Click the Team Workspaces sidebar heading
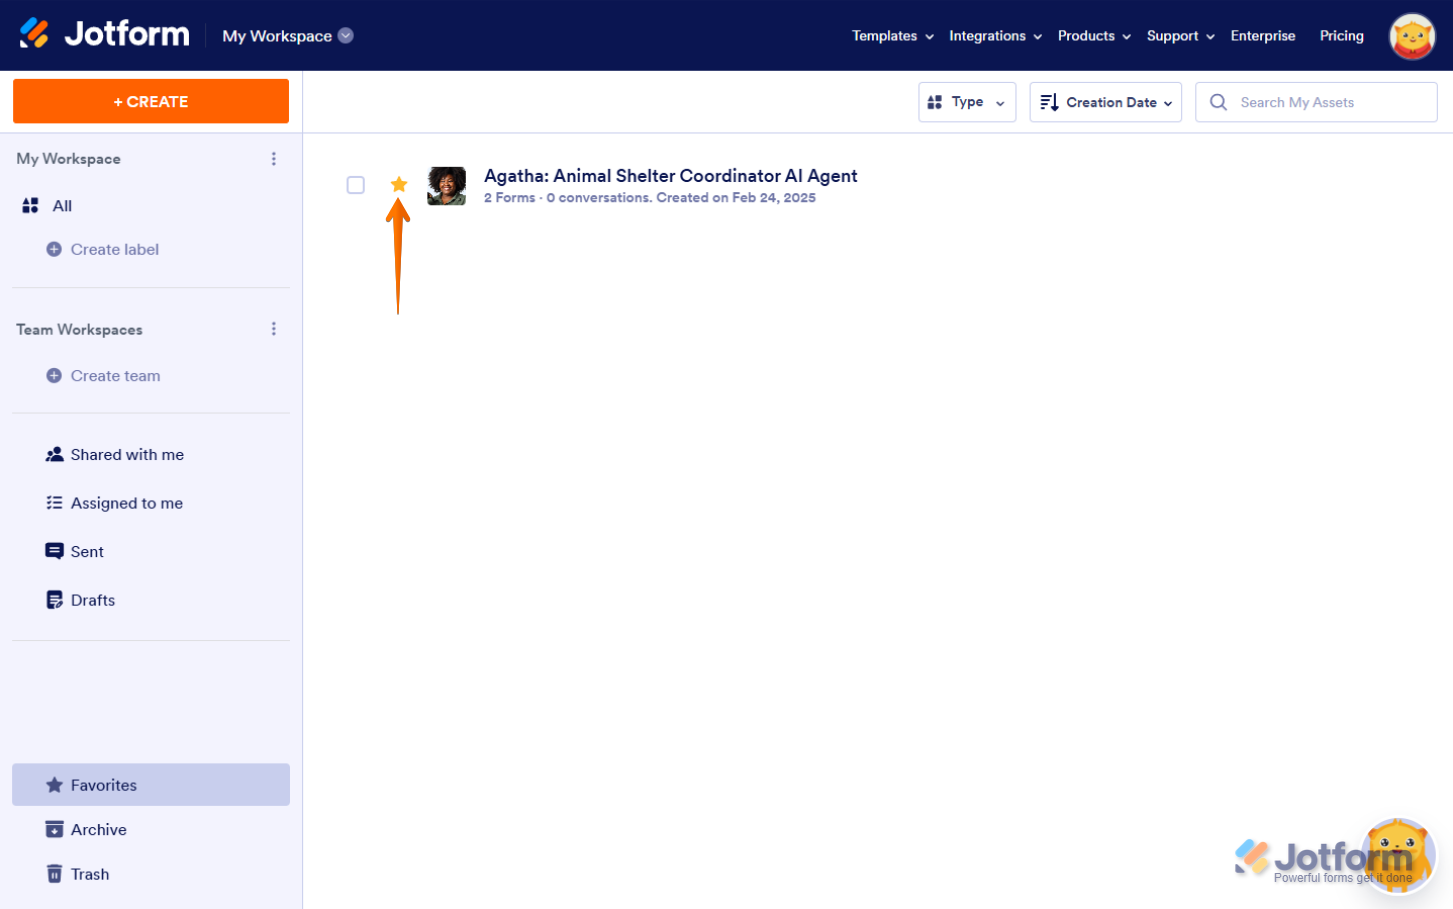Screen dimensions: 1453x909 (79, 329)
